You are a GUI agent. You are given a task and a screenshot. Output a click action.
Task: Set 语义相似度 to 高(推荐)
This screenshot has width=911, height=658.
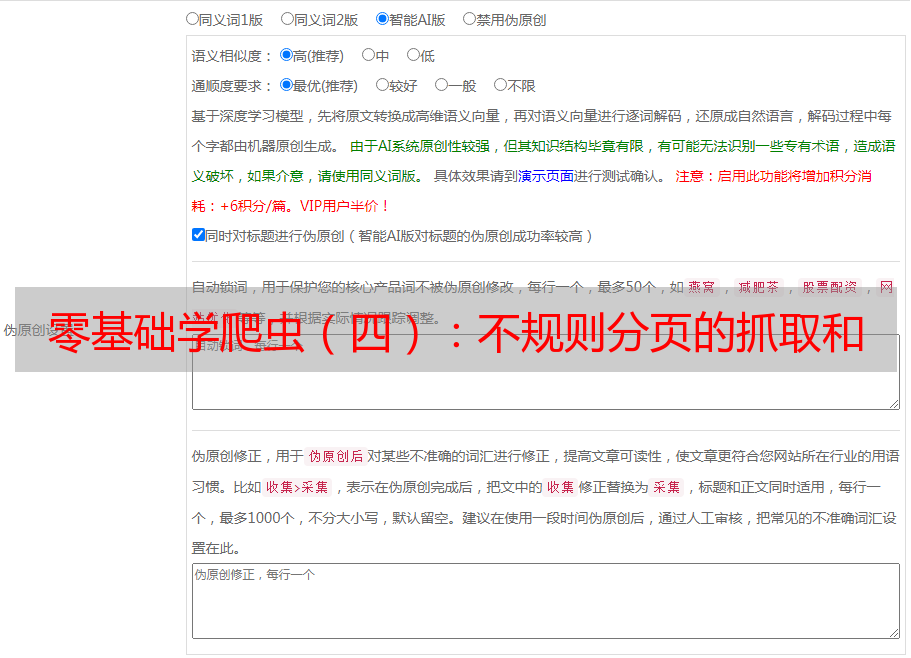pyautogui.click(x=286, y=55)
